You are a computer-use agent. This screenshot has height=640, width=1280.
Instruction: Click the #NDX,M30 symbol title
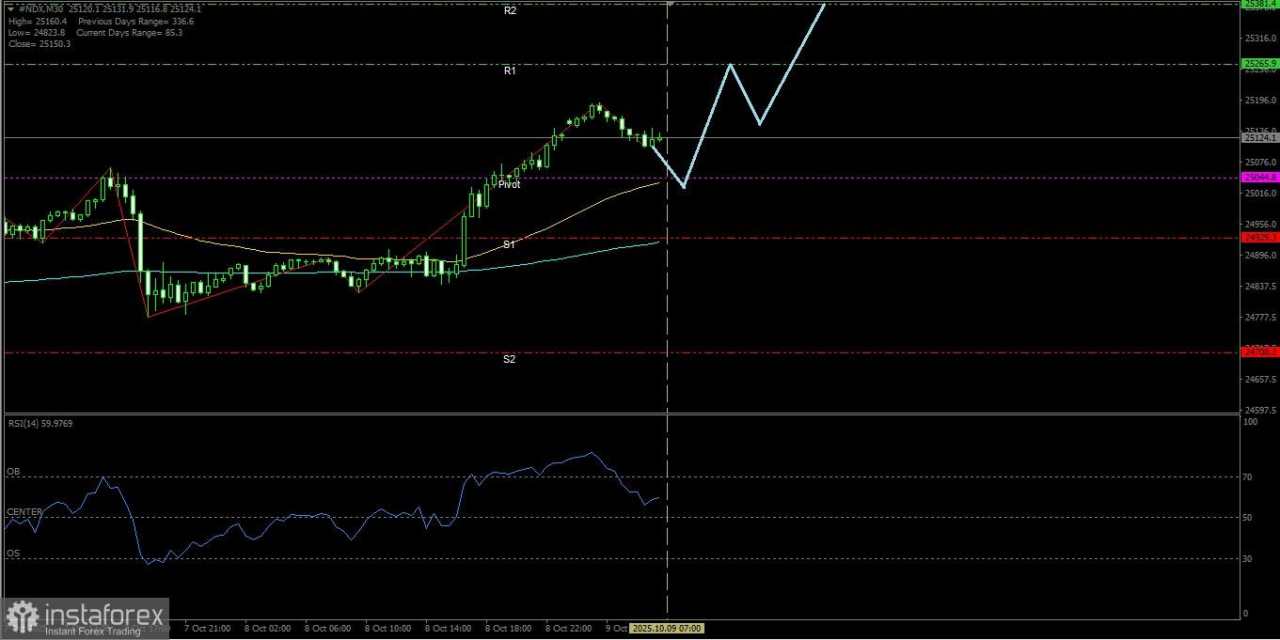tap(40, 8)
